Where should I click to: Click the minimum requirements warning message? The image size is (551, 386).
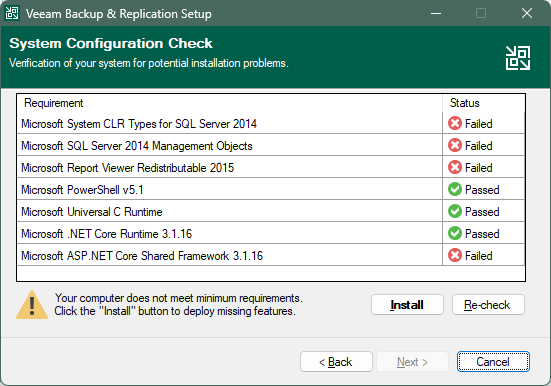click(178, 304)
